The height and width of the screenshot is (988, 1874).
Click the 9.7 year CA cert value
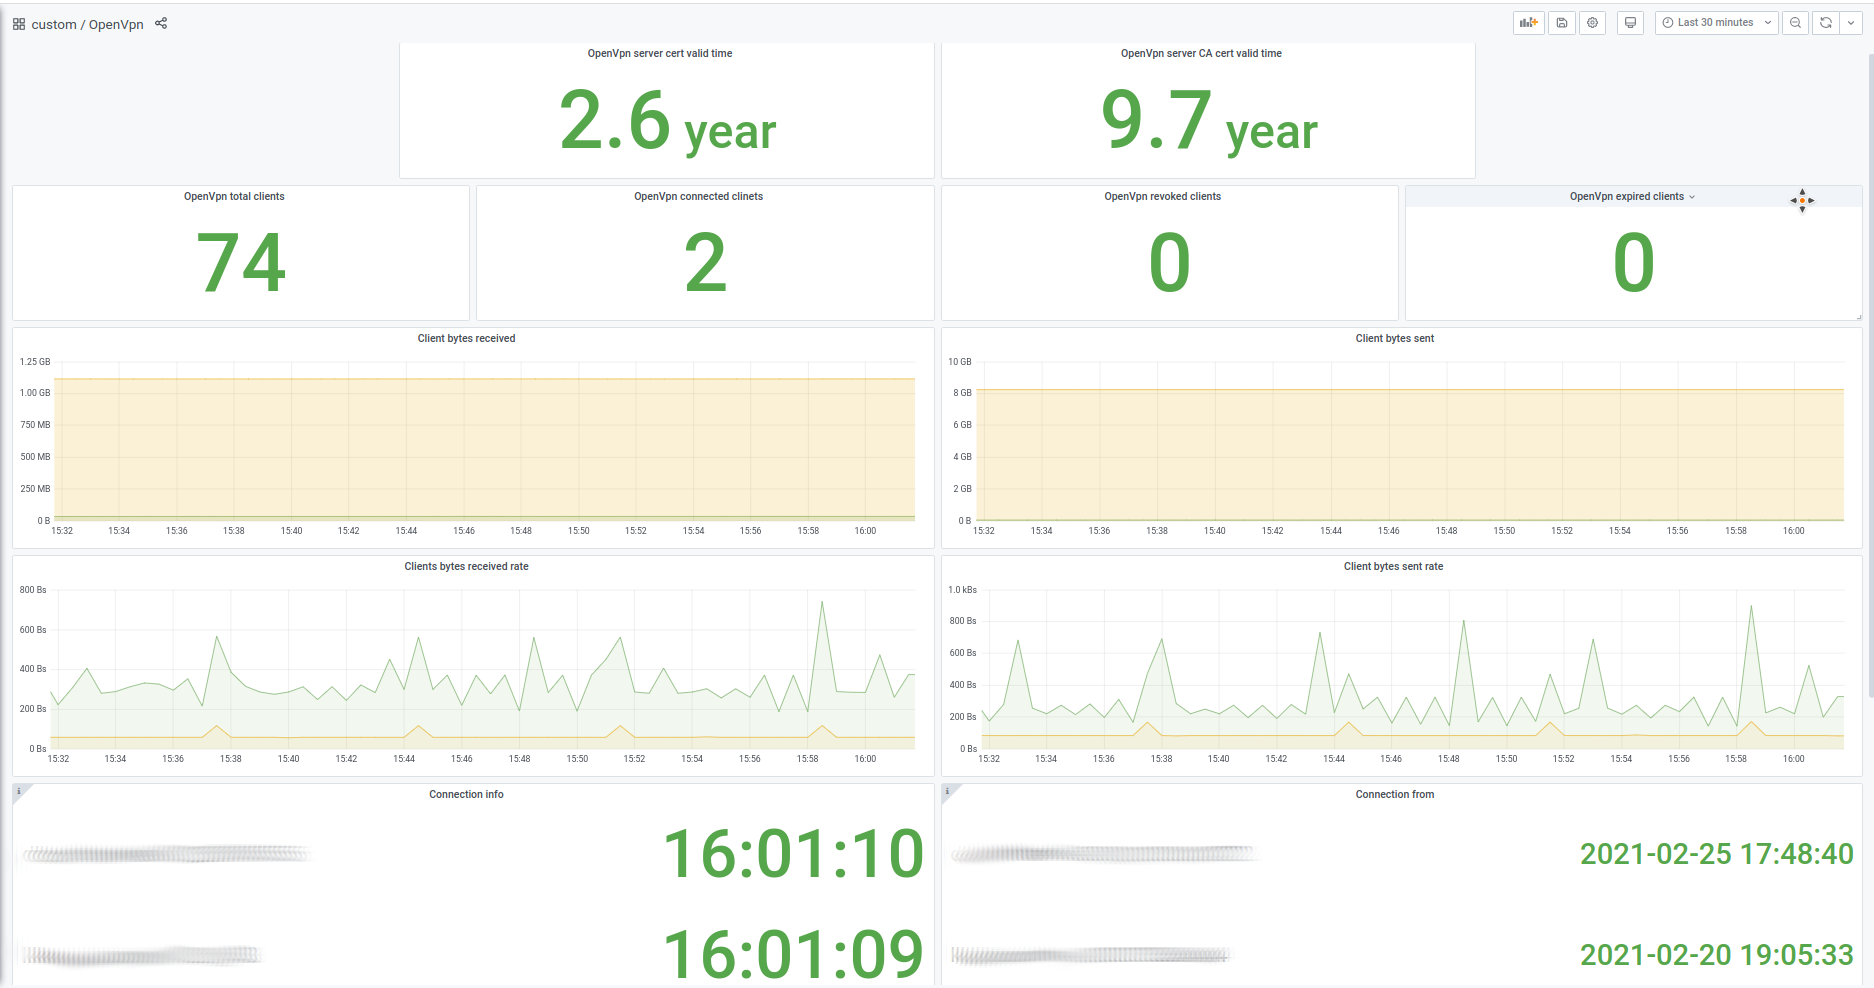click(1208, 122)
